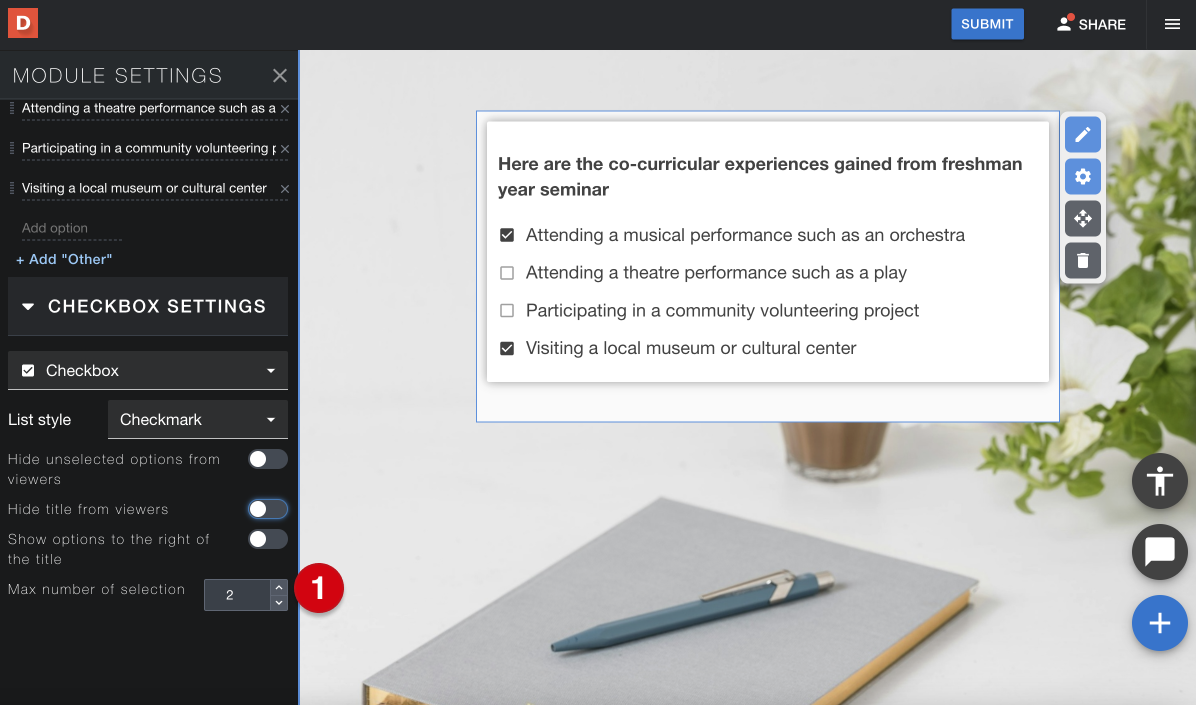Click the module title about co-curricular experiences
The image size is (1196, 705).
[760, 176]
